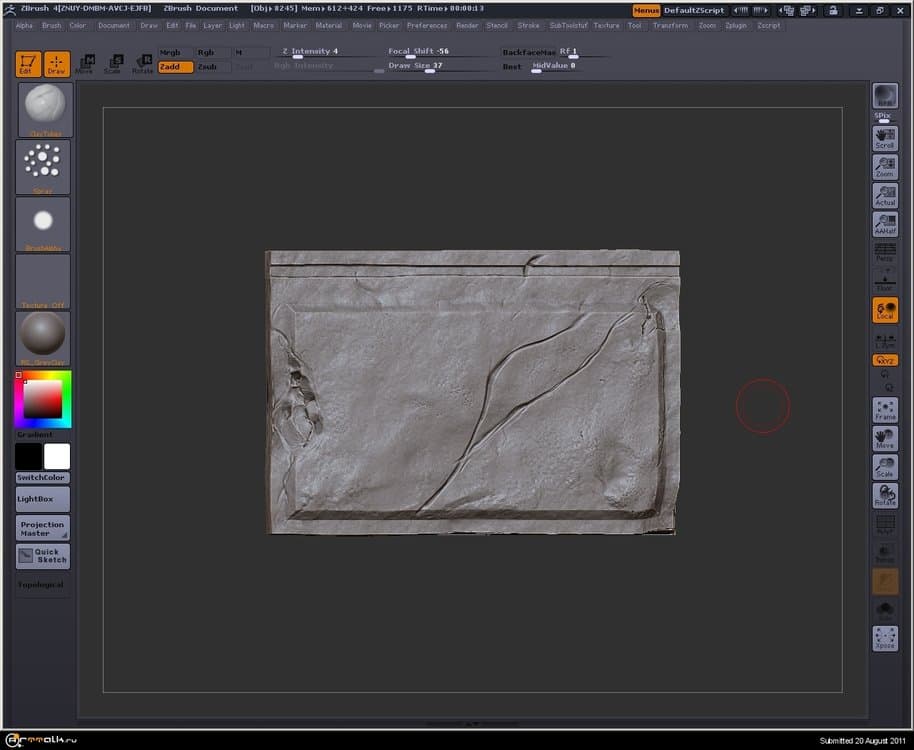Open the ClayTubes brush picker
914x750 pixels.
(x=43, y=109)
